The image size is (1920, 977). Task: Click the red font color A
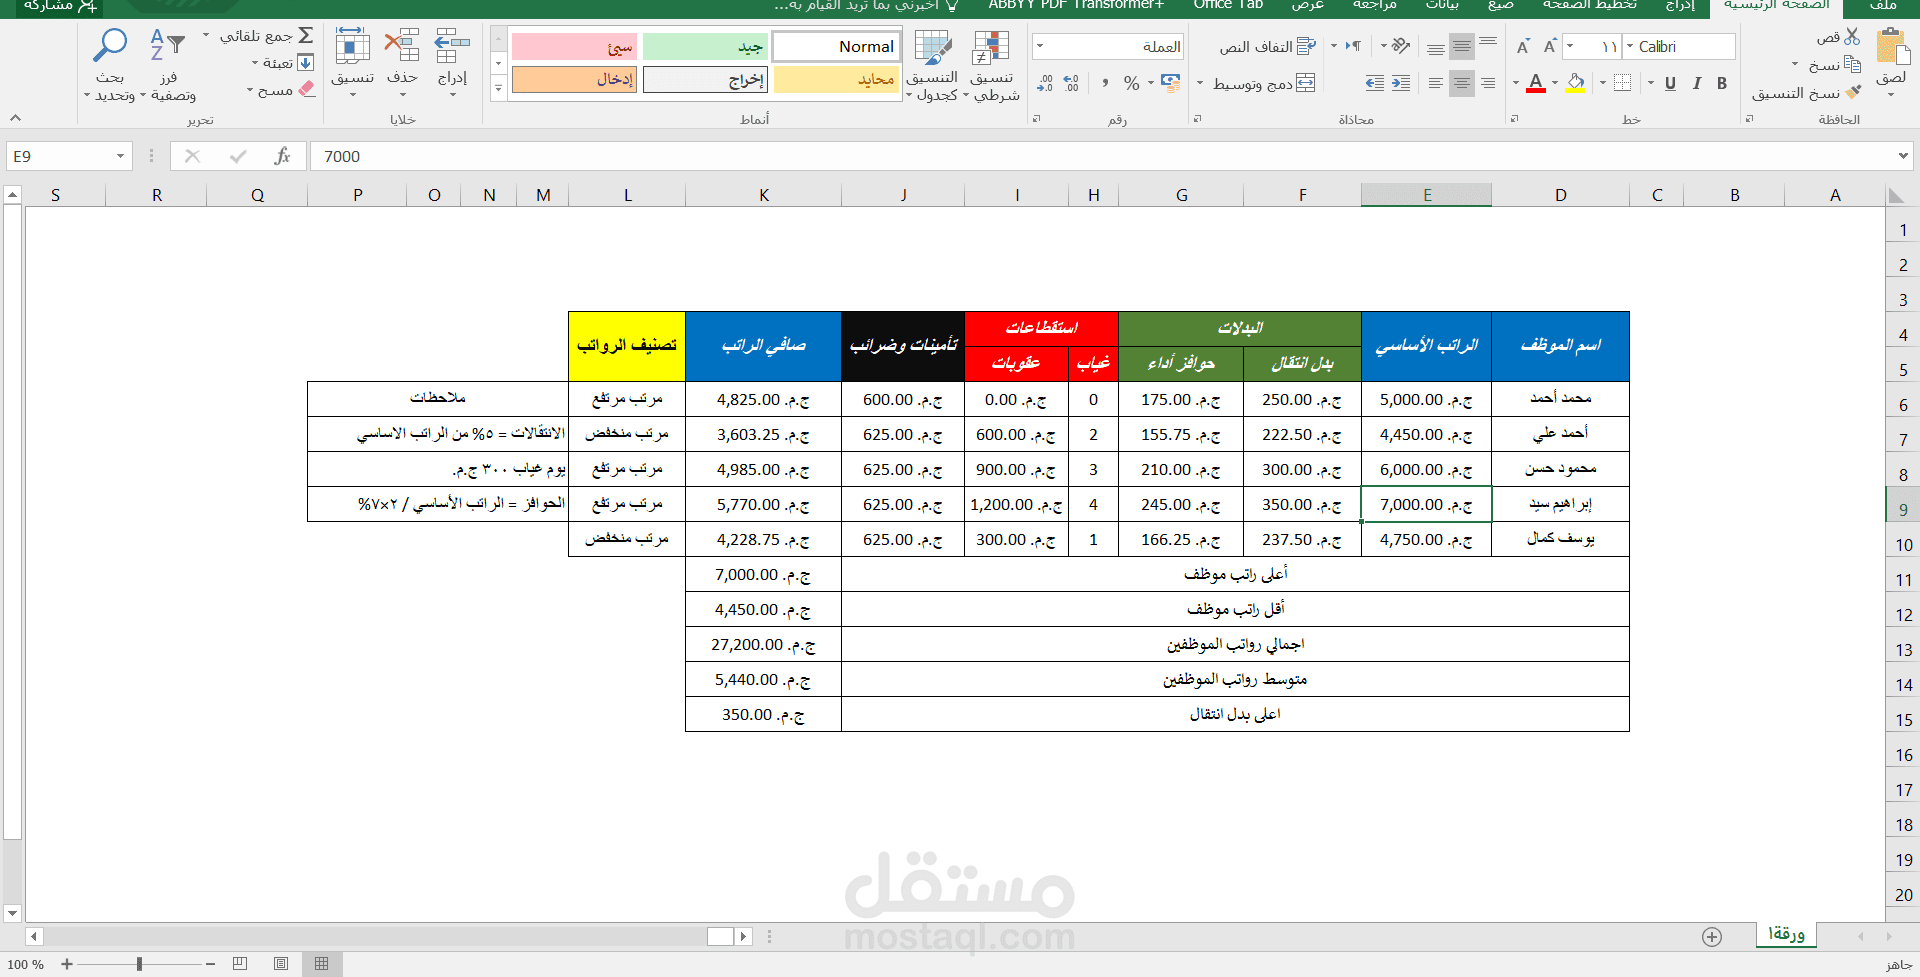pos(1536,83)
